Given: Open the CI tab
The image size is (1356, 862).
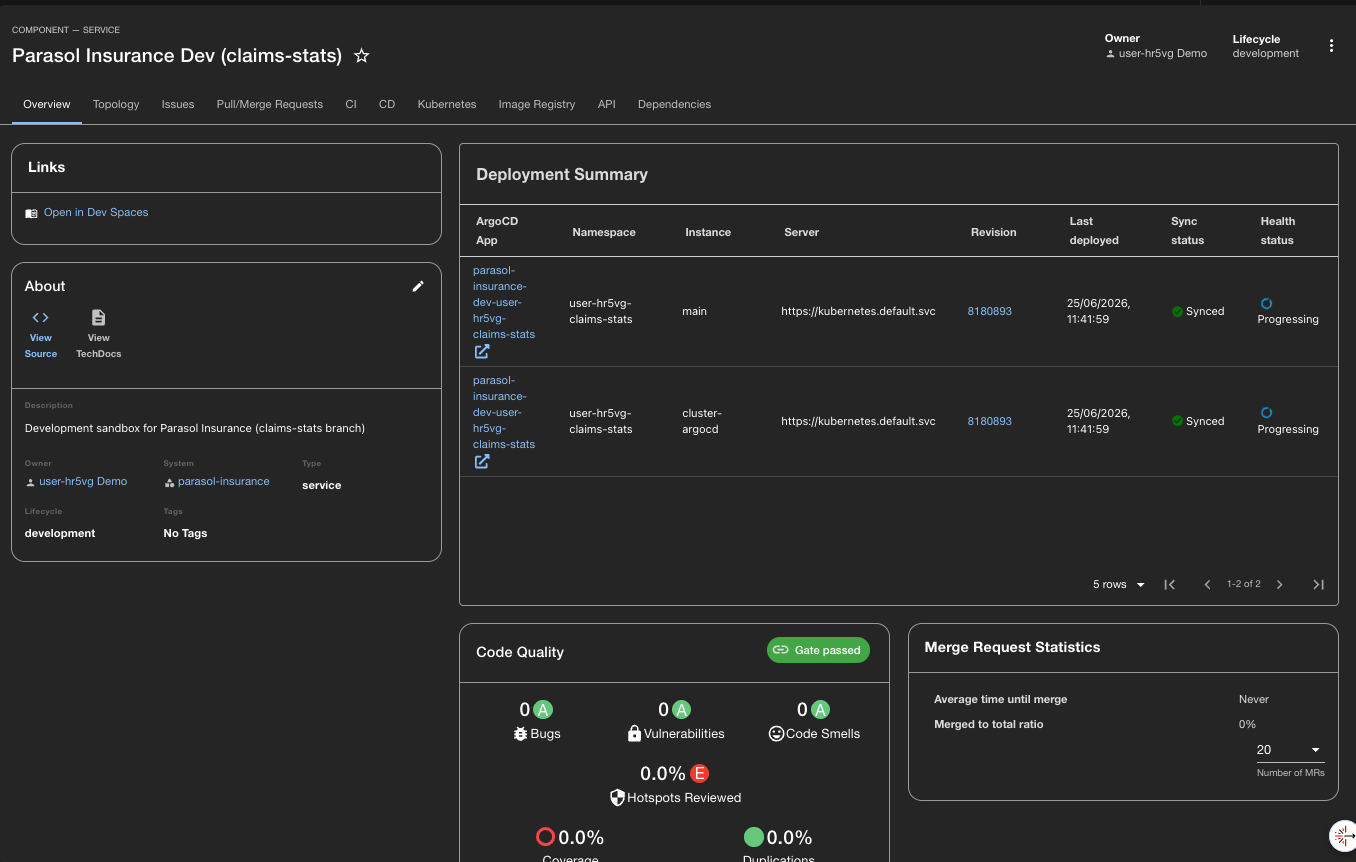Looking at the screenshot, I should click(351, 104).
